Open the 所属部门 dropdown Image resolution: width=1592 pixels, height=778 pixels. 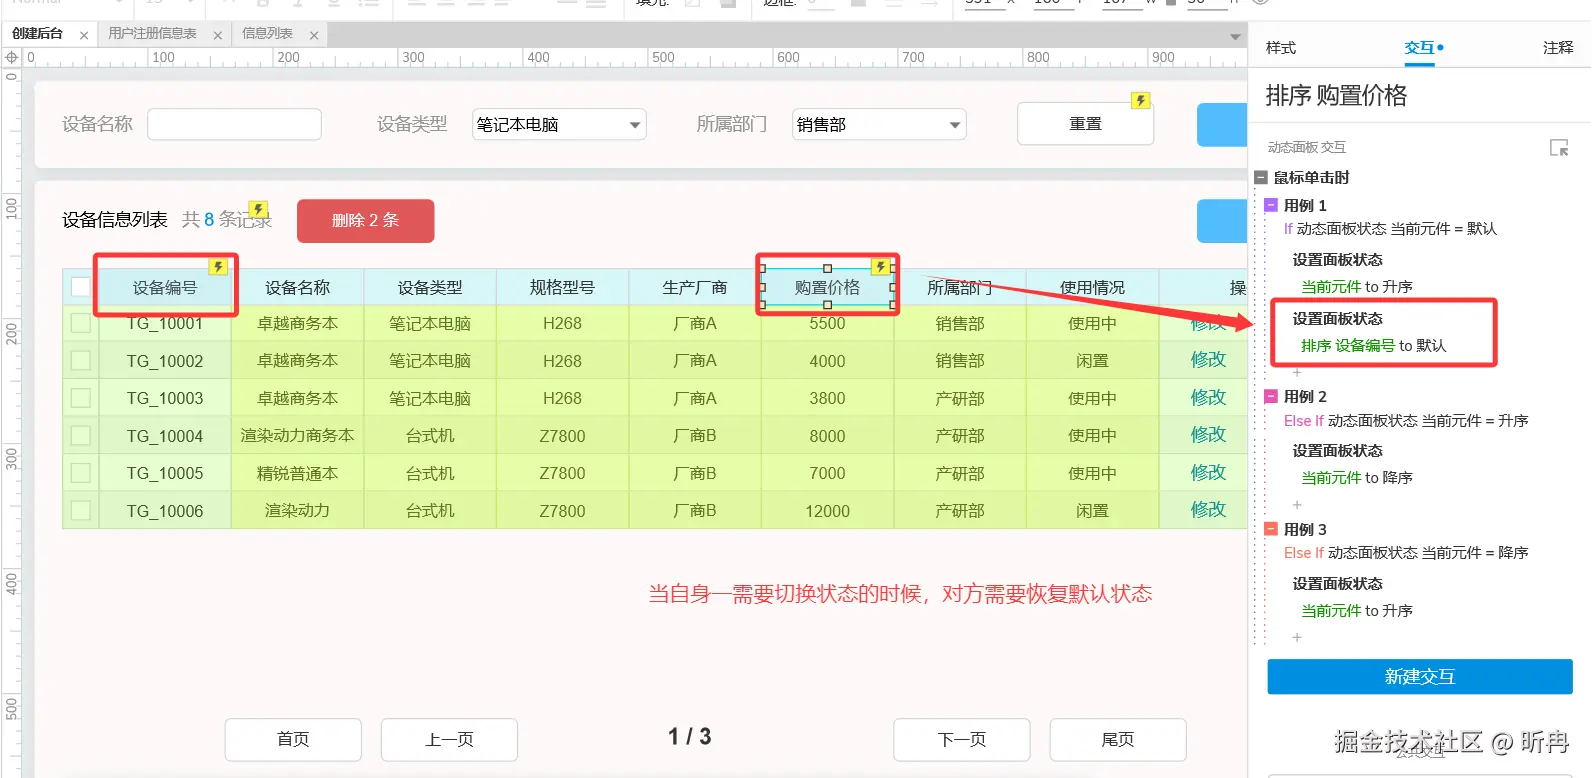coord(879,125)
